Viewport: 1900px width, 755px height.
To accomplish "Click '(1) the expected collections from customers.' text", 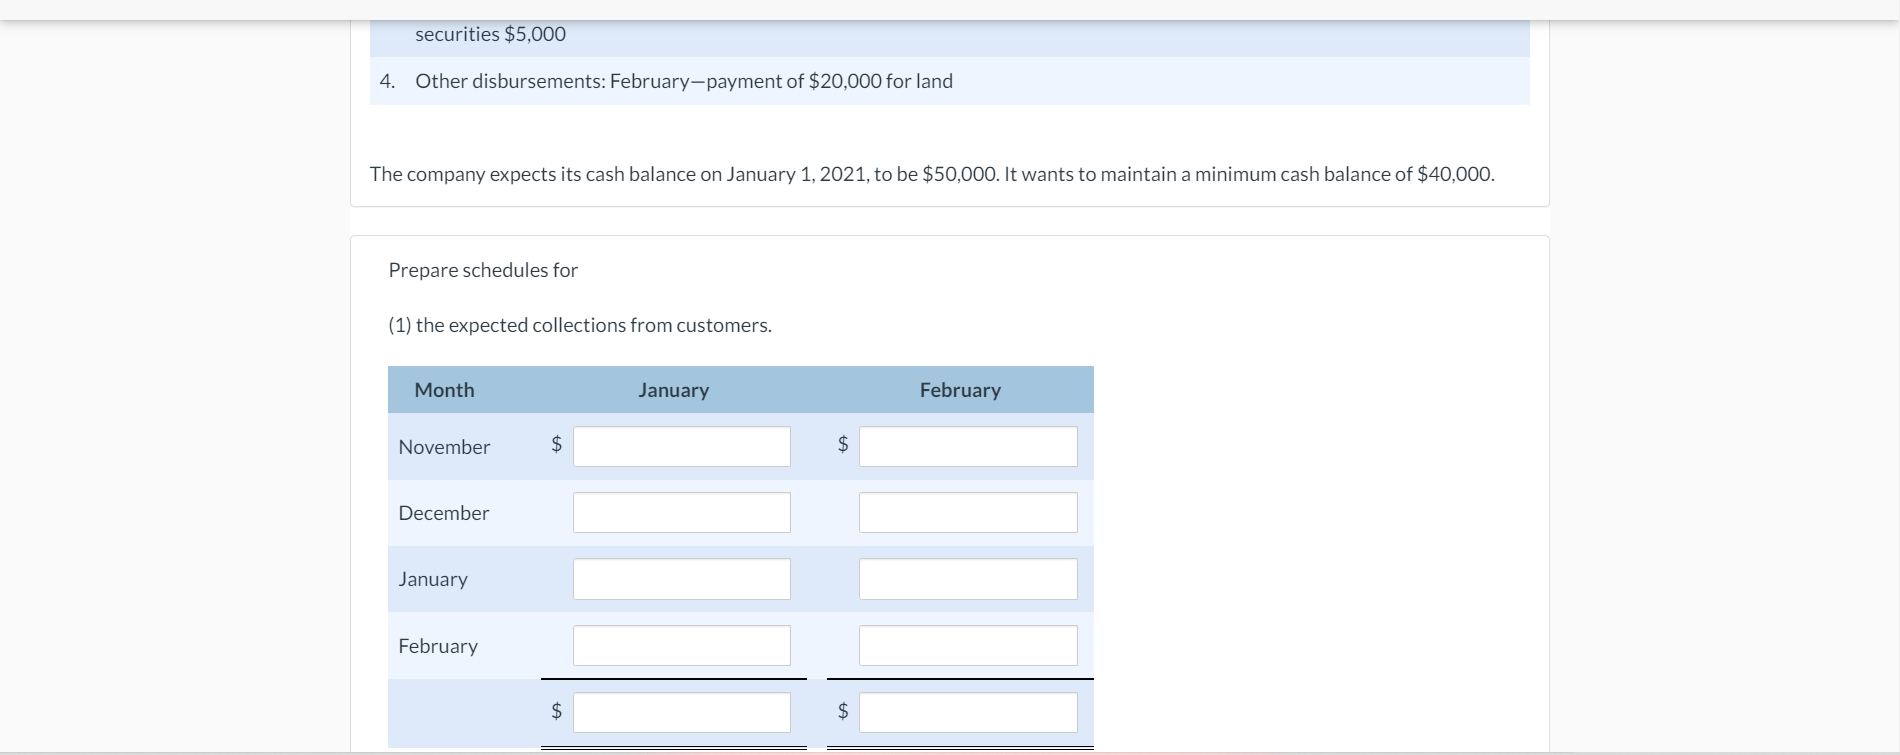I will (580, 325).
